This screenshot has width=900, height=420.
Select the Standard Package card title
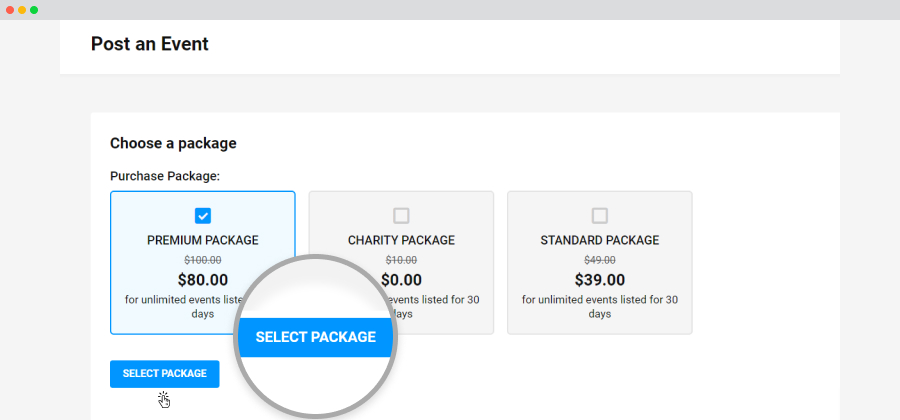(x=600, y=240)
